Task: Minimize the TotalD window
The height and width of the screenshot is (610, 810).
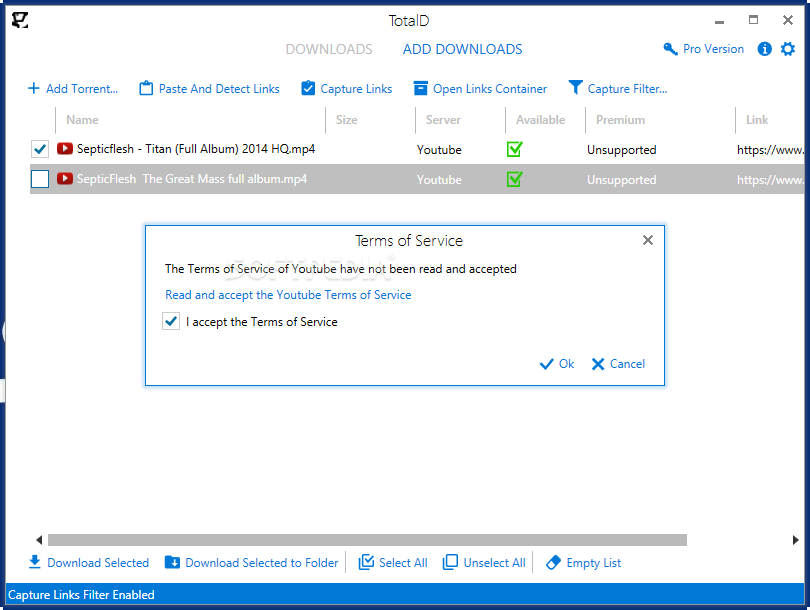Action: 719,21
